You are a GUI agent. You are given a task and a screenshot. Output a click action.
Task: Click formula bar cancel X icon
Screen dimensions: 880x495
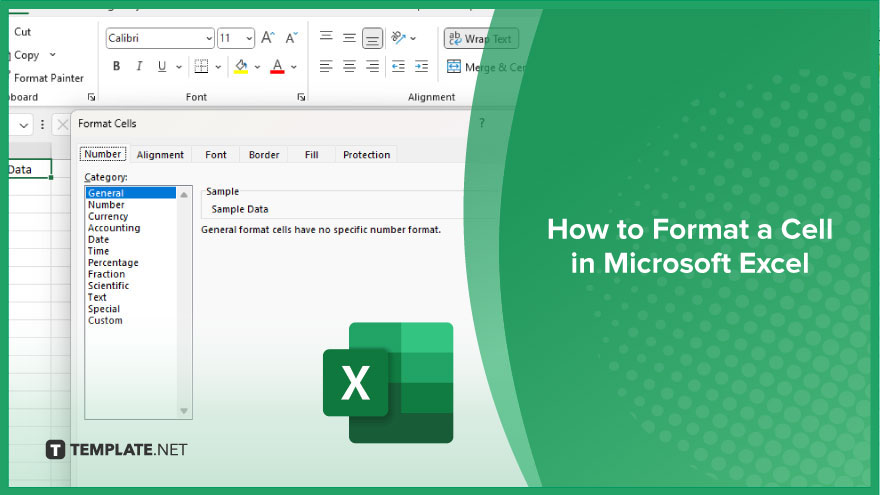[62, 125]
